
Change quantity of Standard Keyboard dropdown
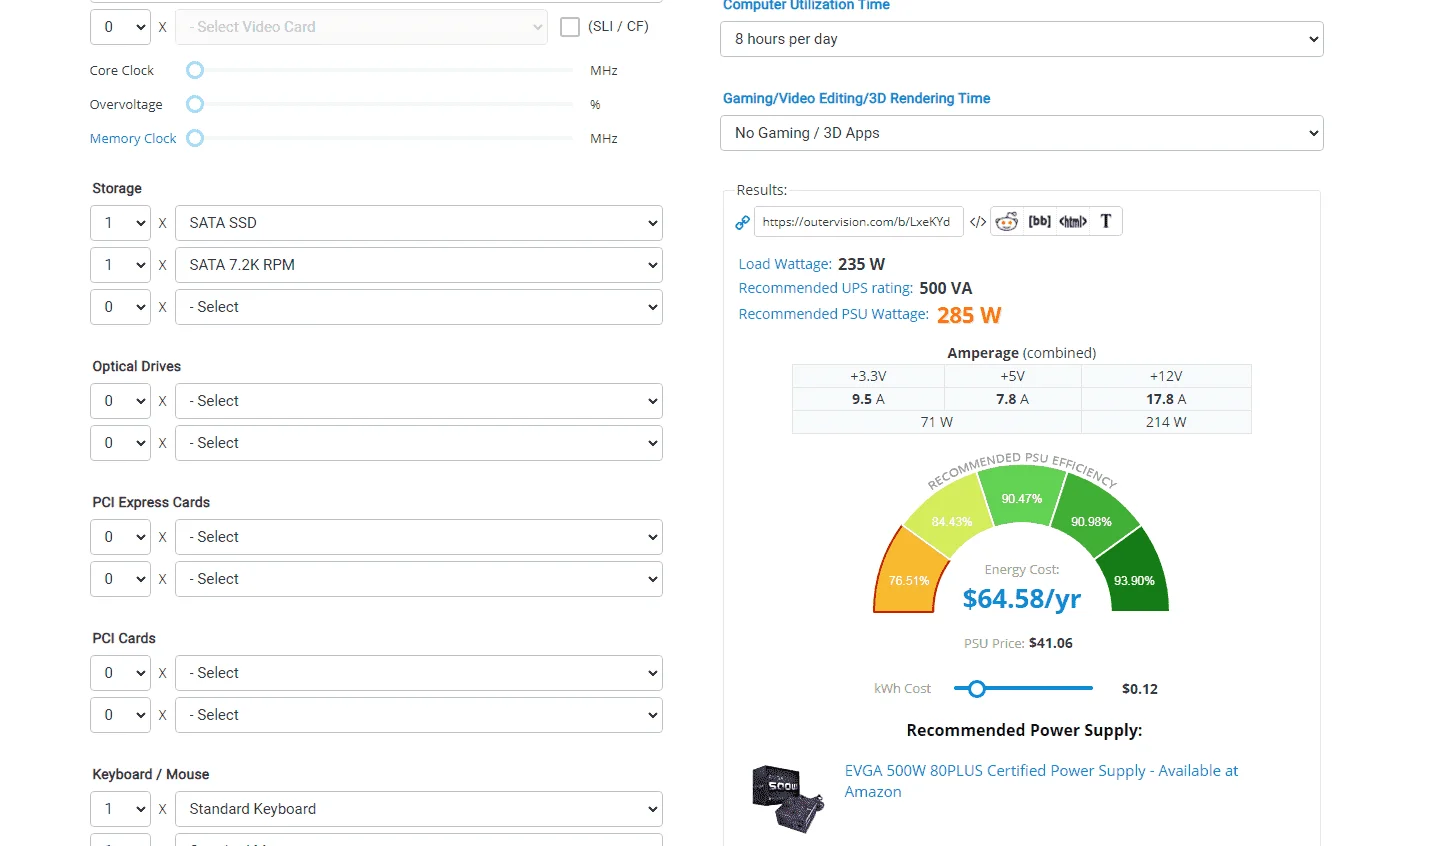tap(120, 809)
